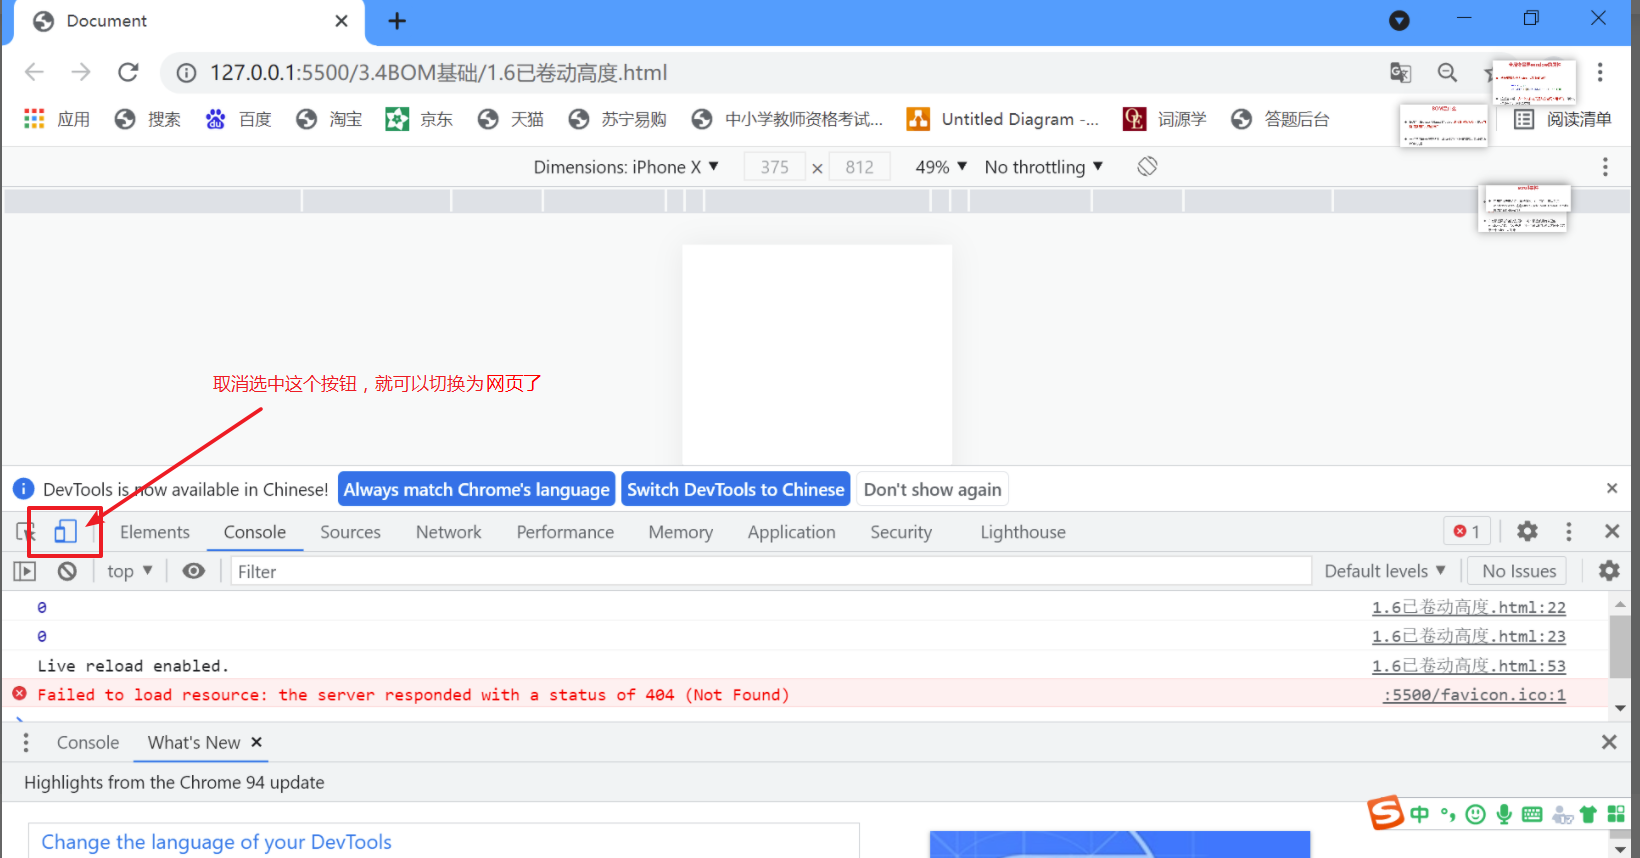Show the console sidebar

pyautogui.click(x=24, y=571)
